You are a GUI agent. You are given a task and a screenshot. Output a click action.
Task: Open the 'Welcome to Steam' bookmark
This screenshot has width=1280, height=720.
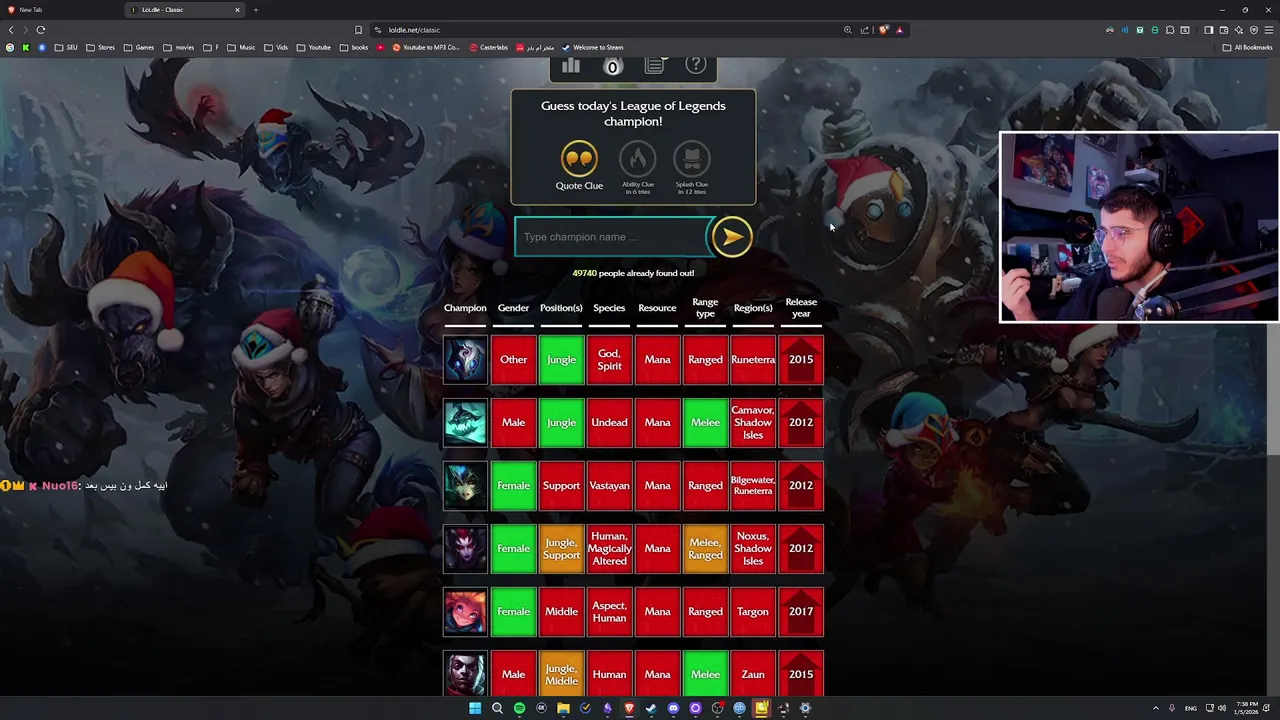pos(592,47)
